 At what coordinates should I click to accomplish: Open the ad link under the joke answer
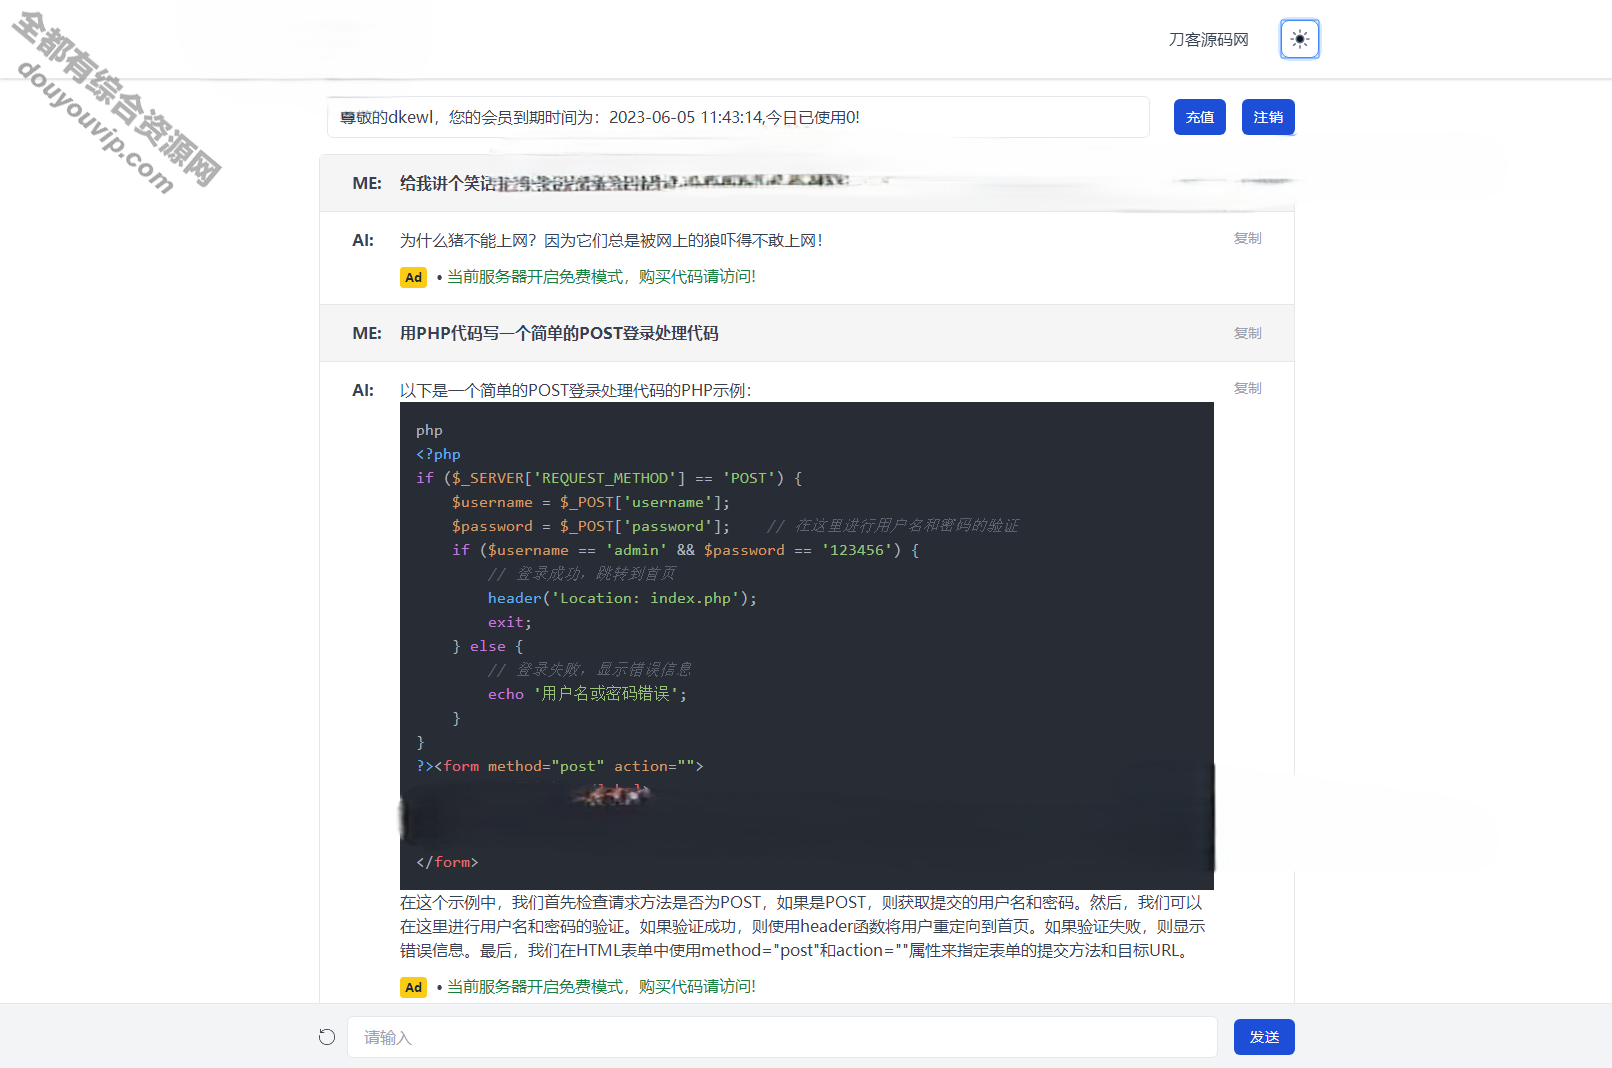[601, 277]
